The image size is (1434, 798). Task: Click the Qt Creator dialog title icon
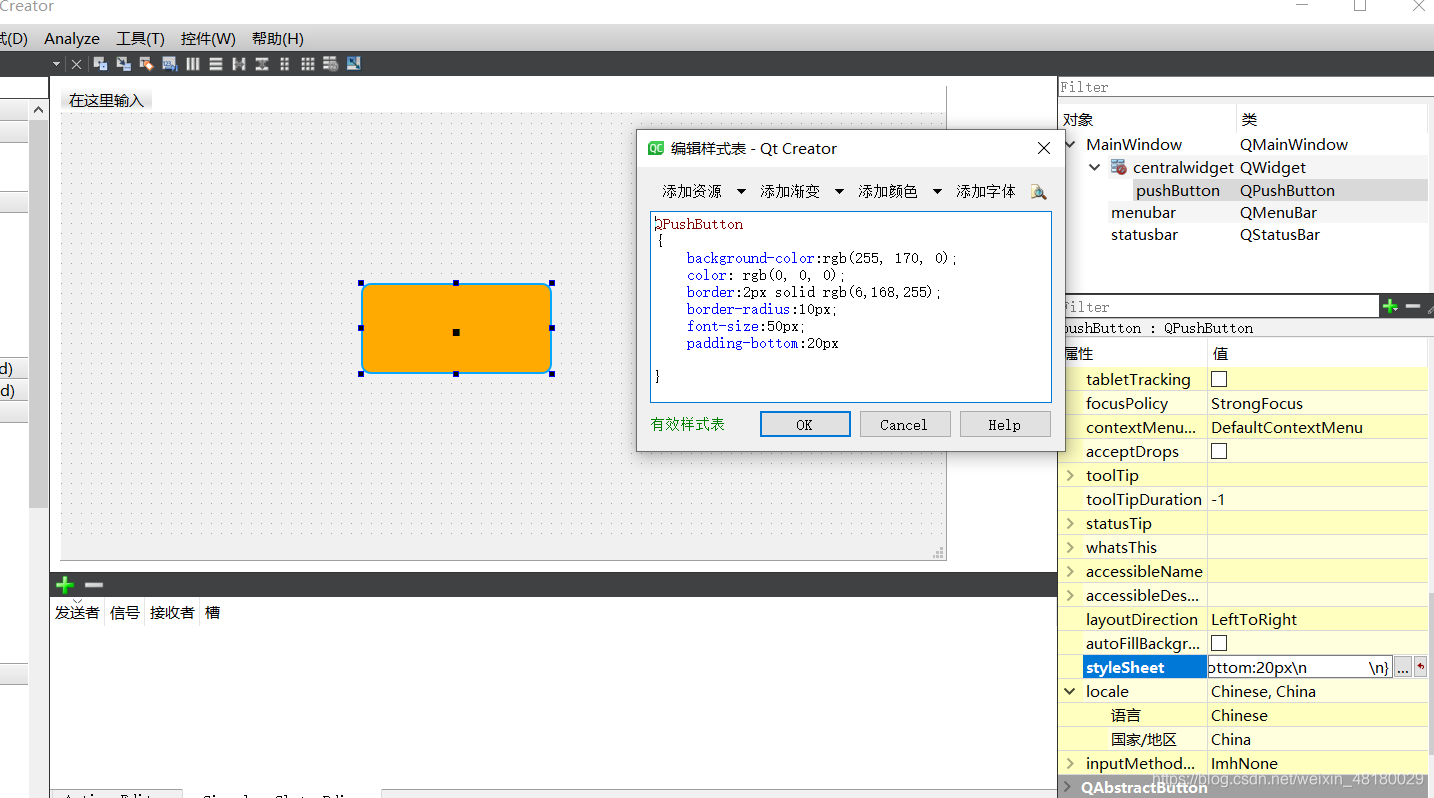pos(656,148)
